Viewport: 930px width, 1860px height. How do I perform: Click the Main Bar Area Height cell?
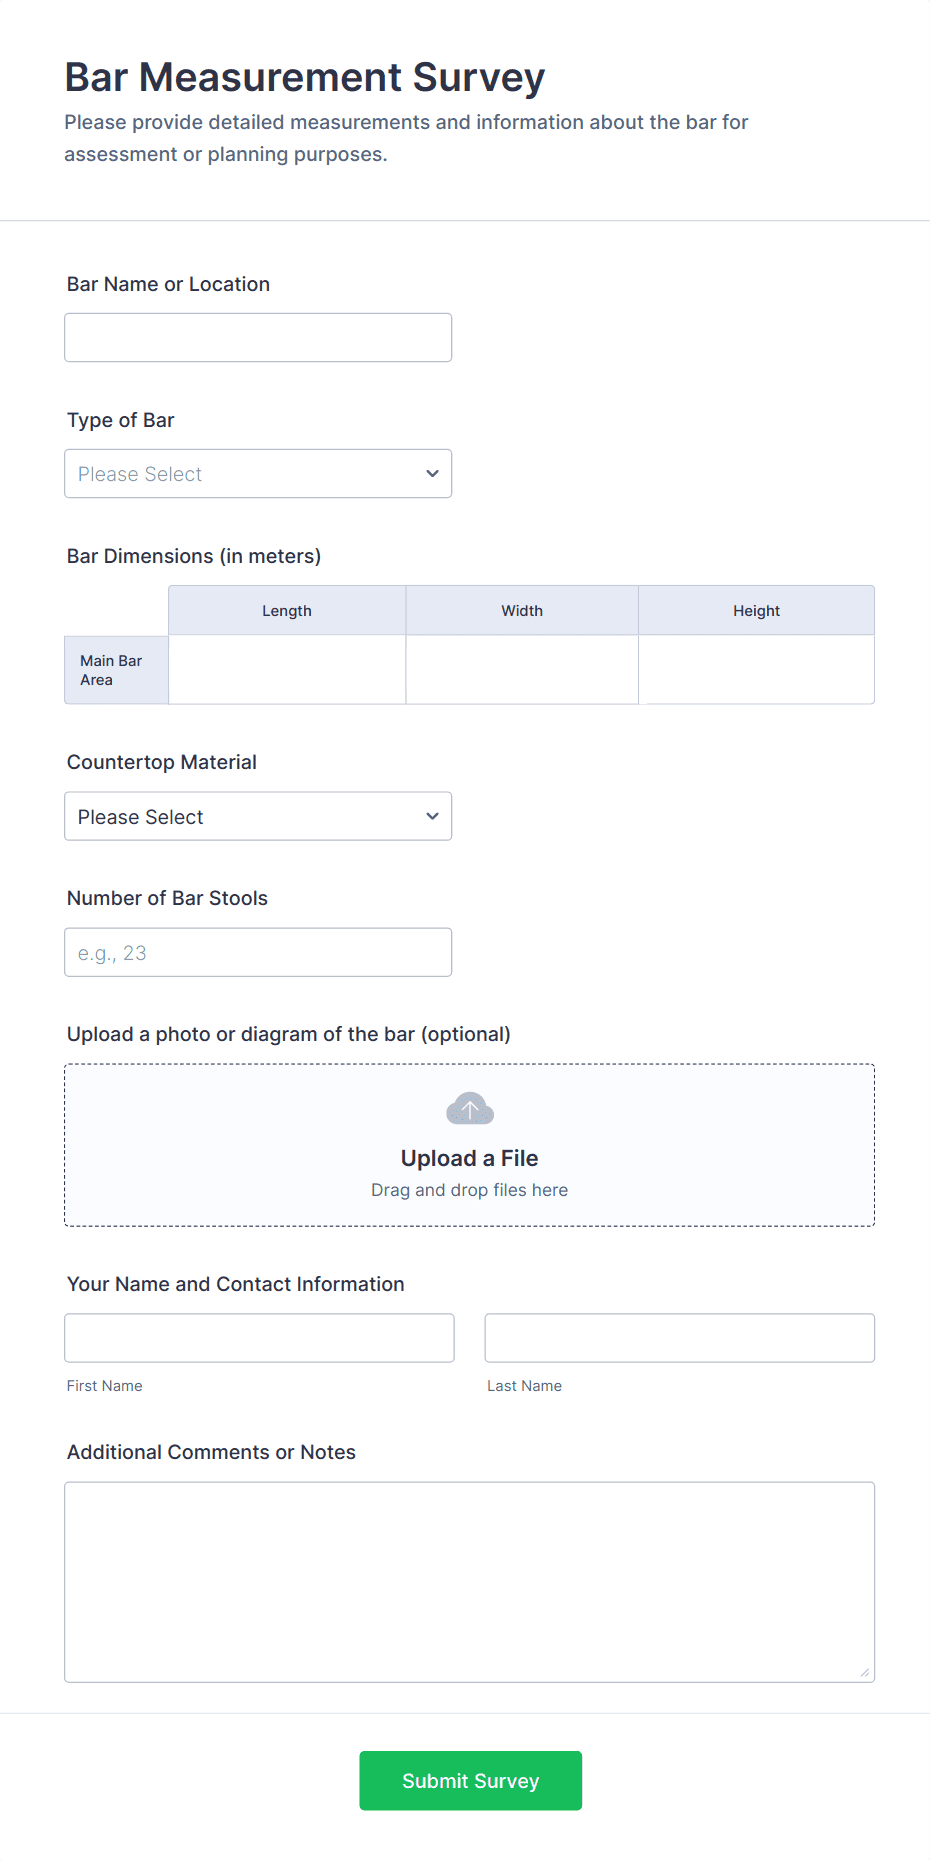pyautogui.click(x=756, y=670)
